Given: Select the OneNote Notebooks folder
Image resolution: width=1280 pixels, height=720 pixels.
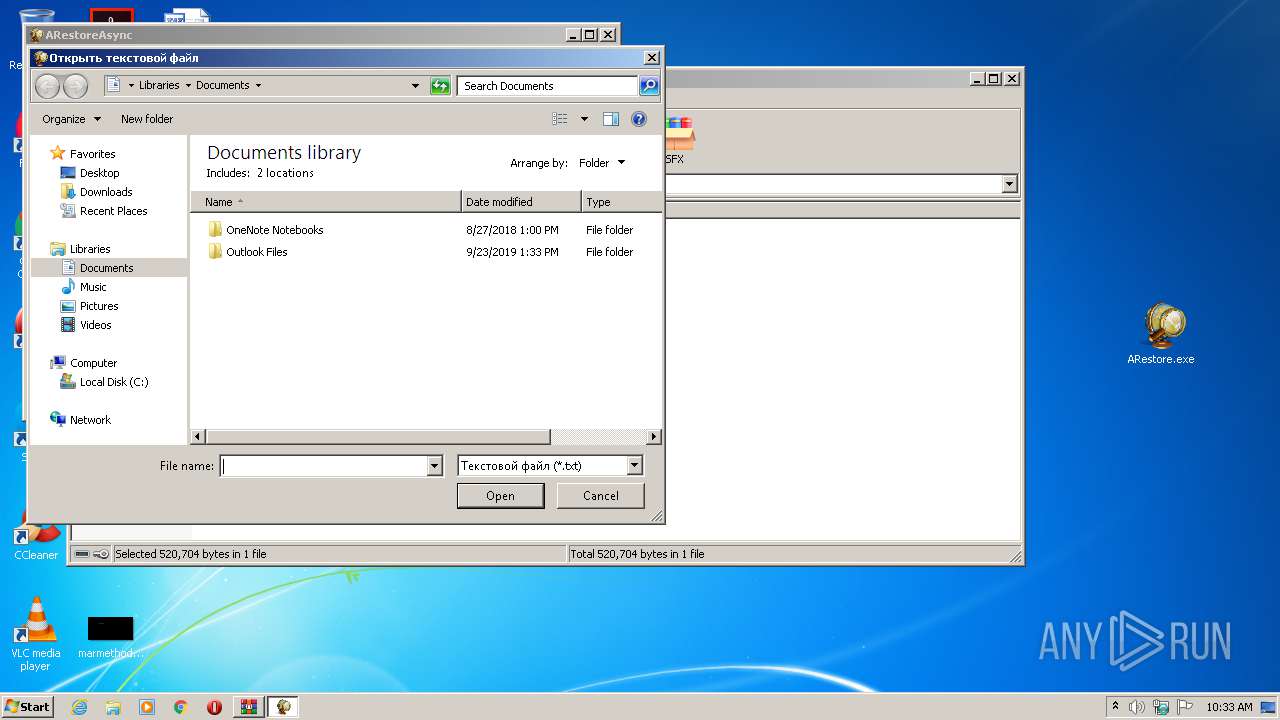Looking at the screenshot, I should pos(274,230).
